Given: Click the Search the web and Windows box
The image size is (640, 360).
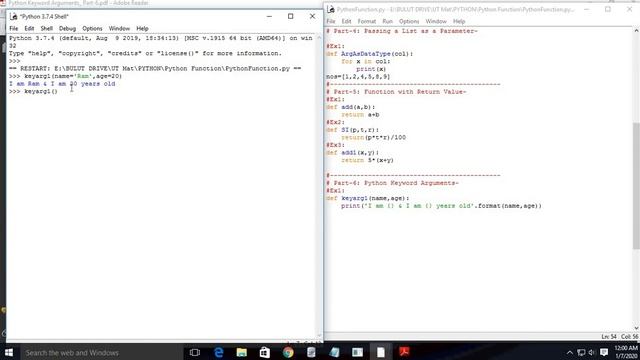Looking at the screenshot, I should 101,352.
